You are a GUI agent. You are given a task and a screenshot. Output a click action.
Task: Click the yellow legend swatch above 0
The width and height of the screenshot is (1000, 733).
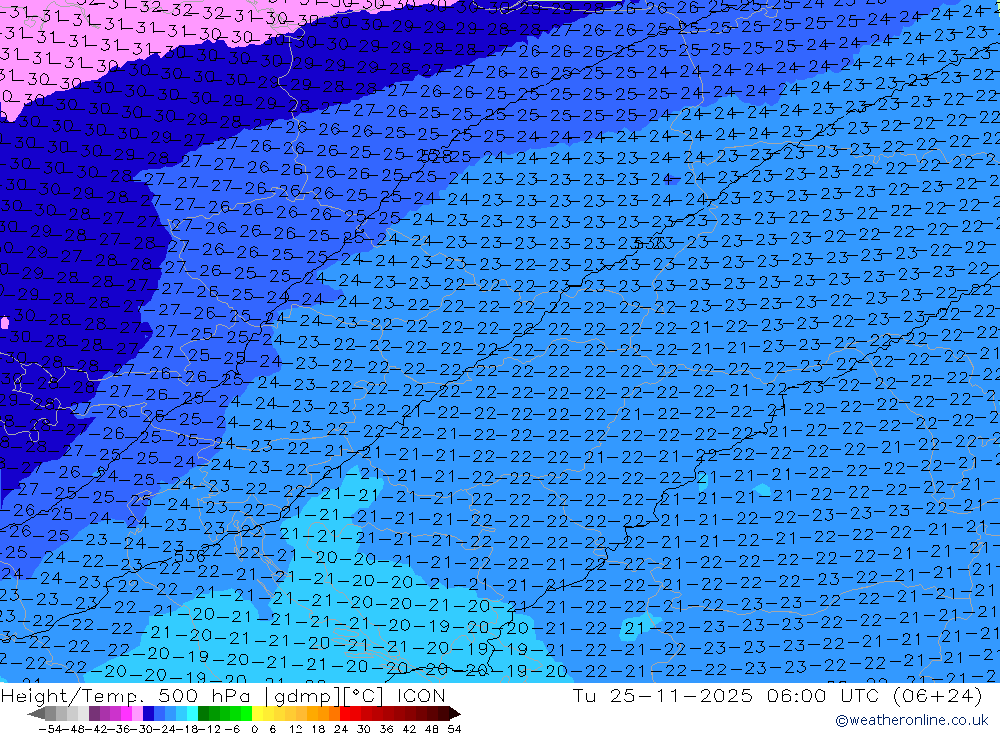(x=258, y=714)
